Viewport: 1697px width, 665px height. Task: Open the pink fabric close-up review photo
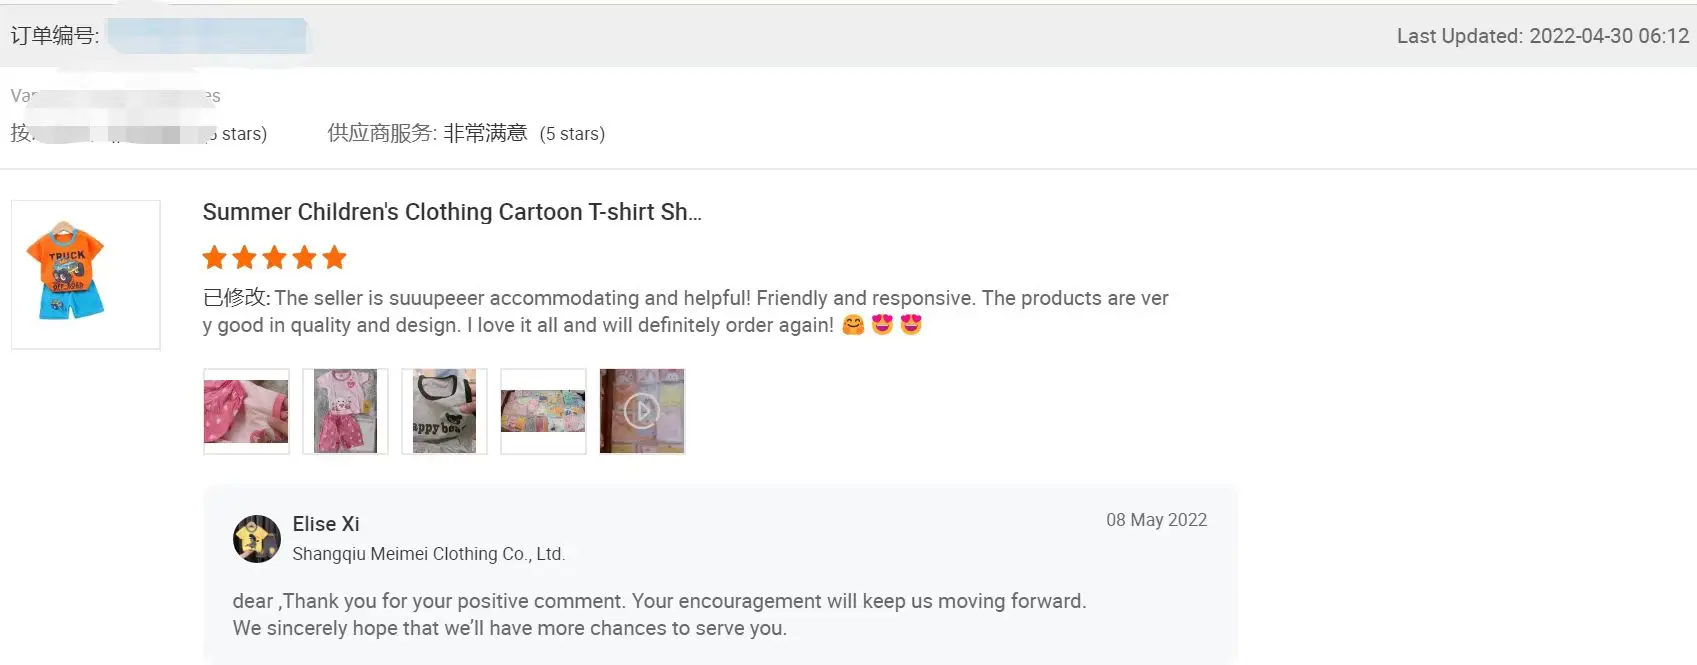coord(246,411)
